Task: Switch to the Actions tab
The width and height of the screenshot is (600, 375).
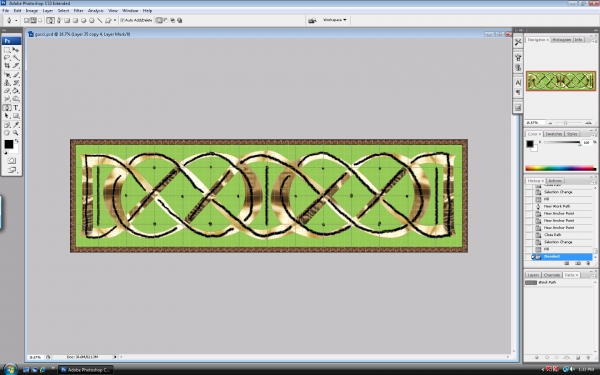Action: [555, 181]
